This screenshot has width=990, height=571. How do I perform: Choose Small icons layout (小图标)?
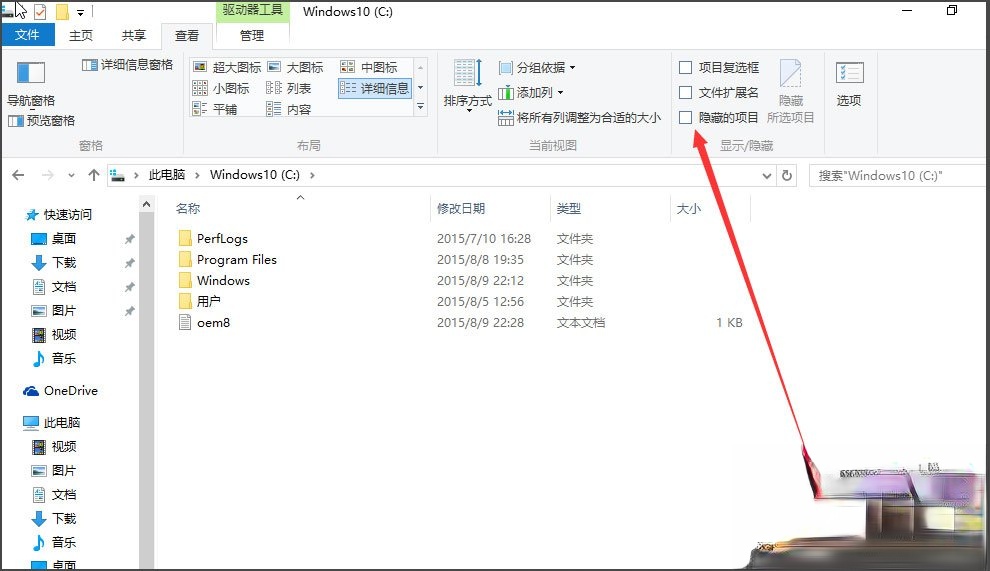coord(221,88)
